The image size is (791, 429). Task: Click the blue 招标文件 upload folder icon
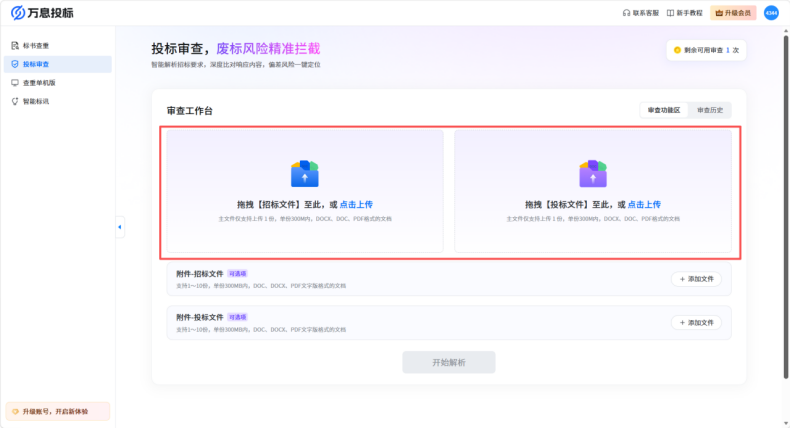click(x=305, y=174)
